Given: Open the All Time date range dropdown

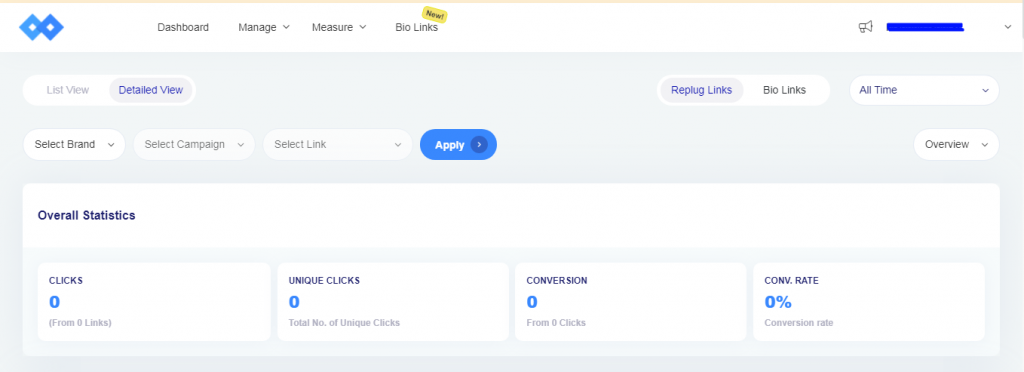Looking at the screenshot, I should point(924,90).
